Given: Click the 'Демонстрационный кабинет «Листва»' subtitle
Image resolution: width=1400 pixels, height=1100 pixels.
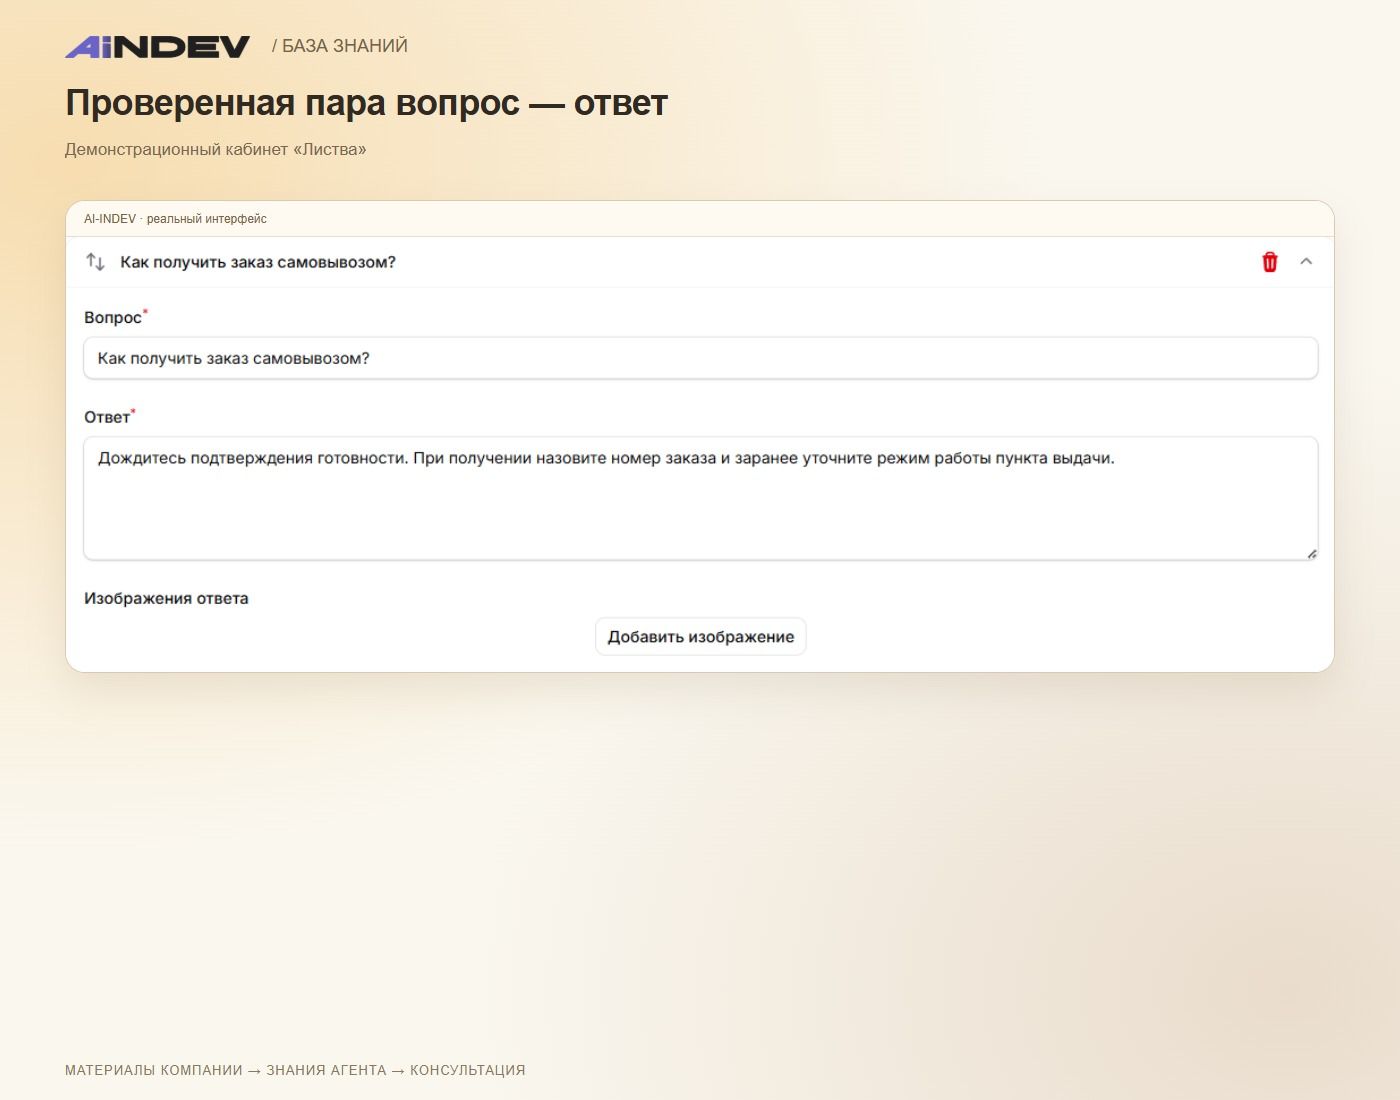Looking at the screenshot, I should (216, 150).
